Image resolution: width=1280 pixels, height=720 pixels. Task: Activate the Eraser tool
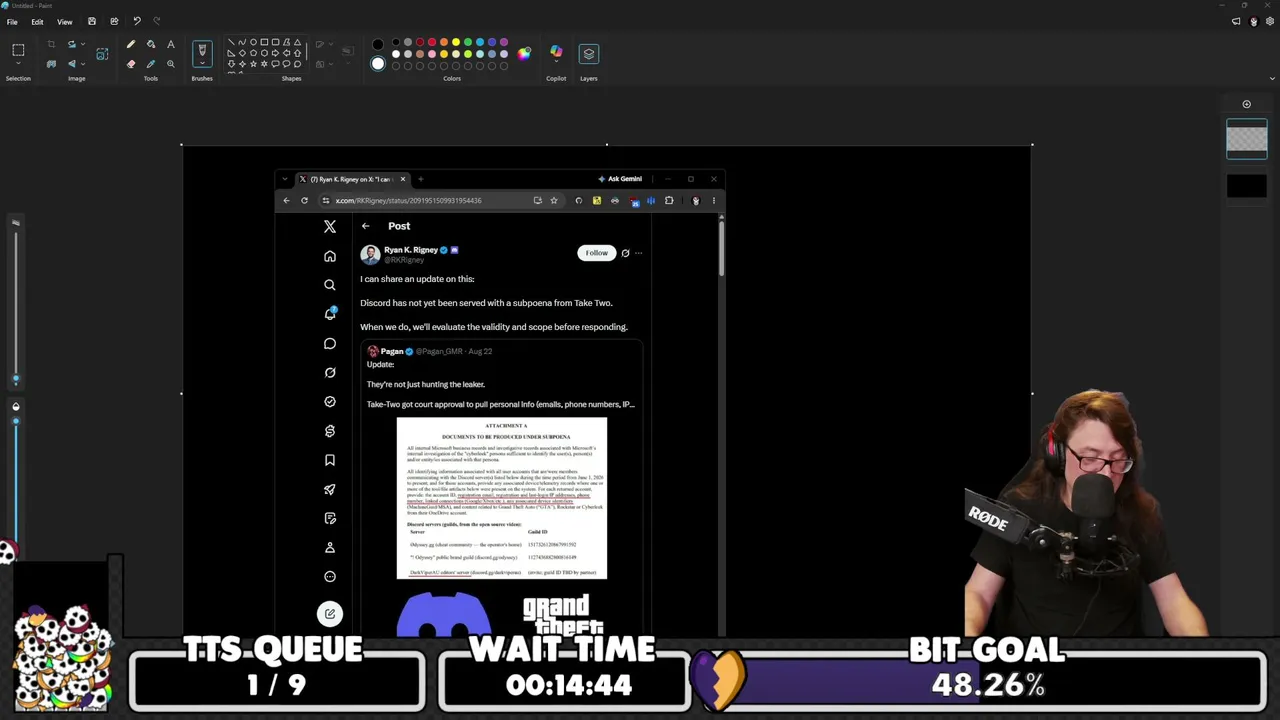(x=131, y=64)
